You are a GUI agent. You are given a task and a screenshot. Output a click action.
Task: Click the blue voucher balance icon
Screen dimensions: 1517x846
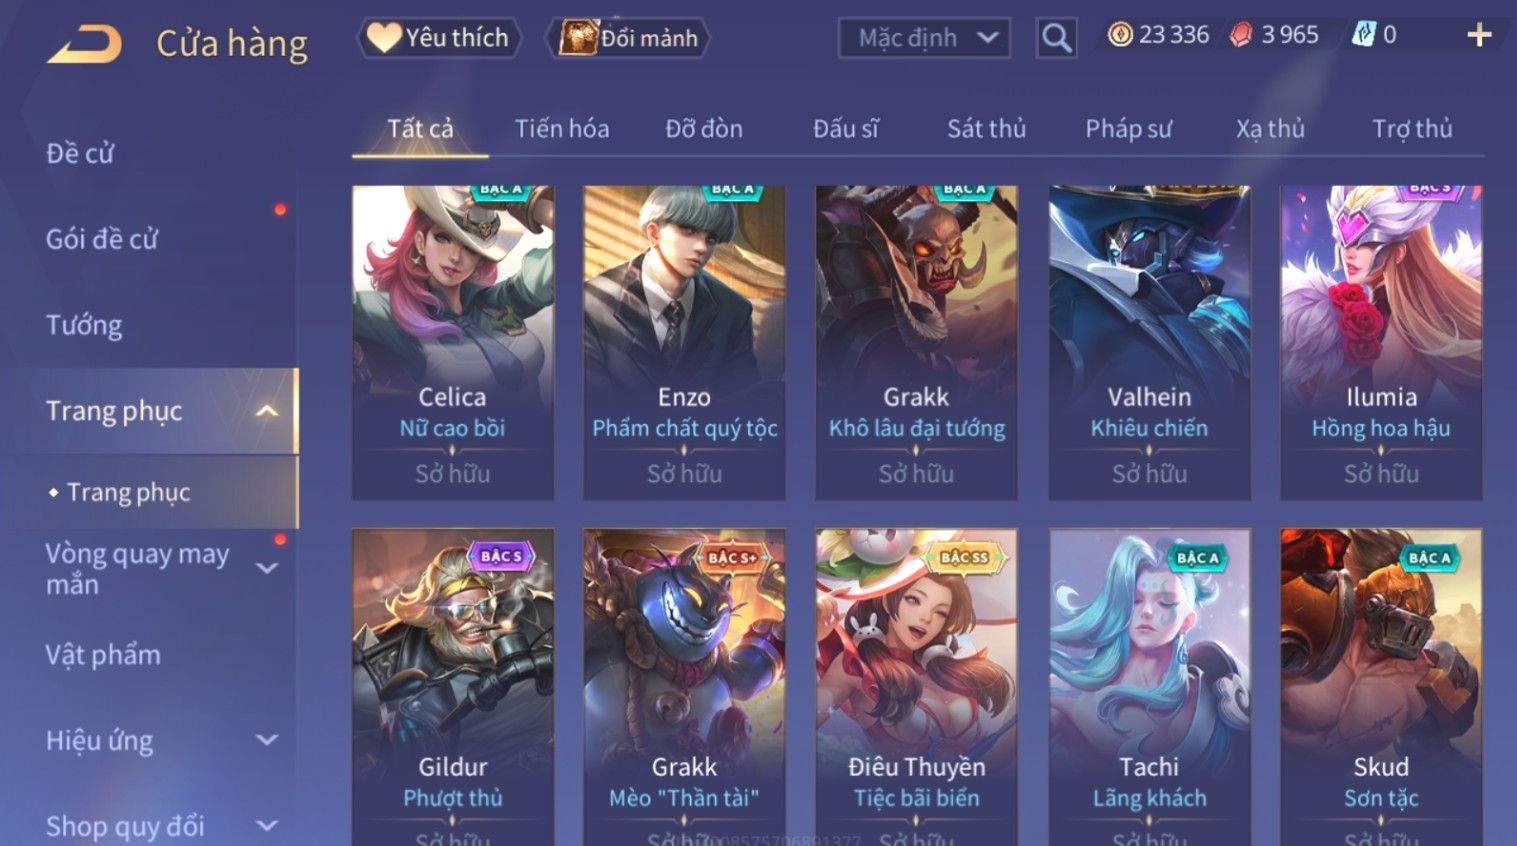coord(1363,35)
